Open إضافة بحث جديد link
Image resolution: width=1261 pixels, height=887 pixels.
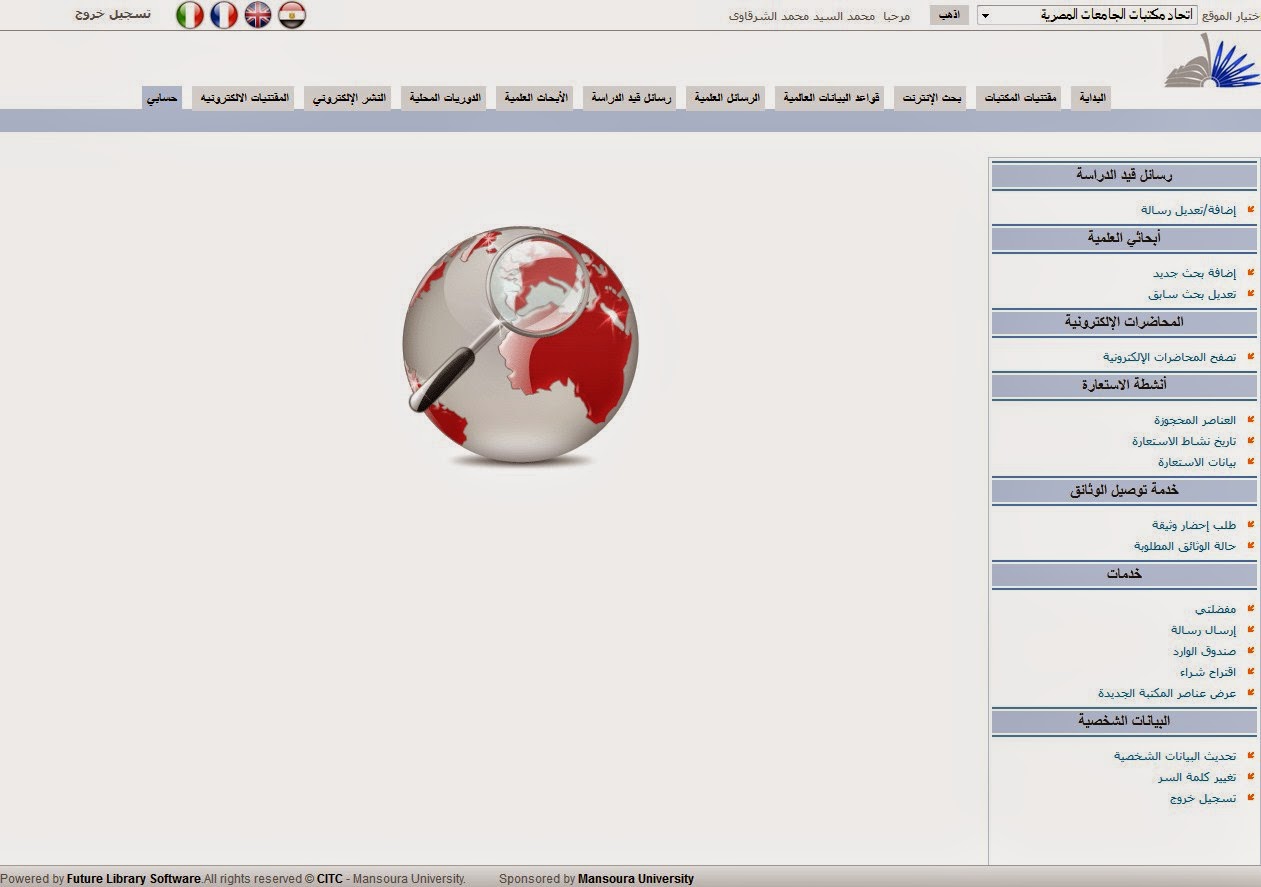tap(1194, 273)
